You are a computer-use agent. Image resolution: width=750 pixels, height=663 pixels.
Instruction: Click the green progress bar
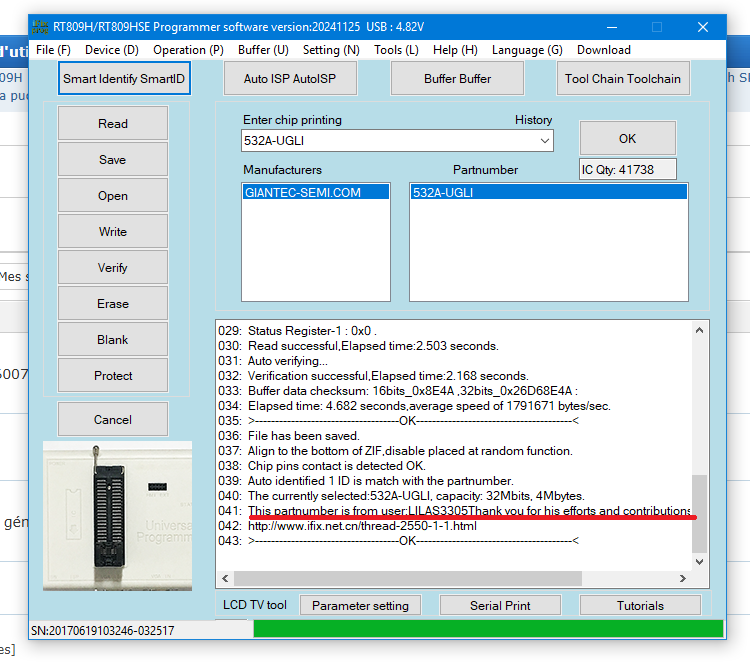click(487, 629)
